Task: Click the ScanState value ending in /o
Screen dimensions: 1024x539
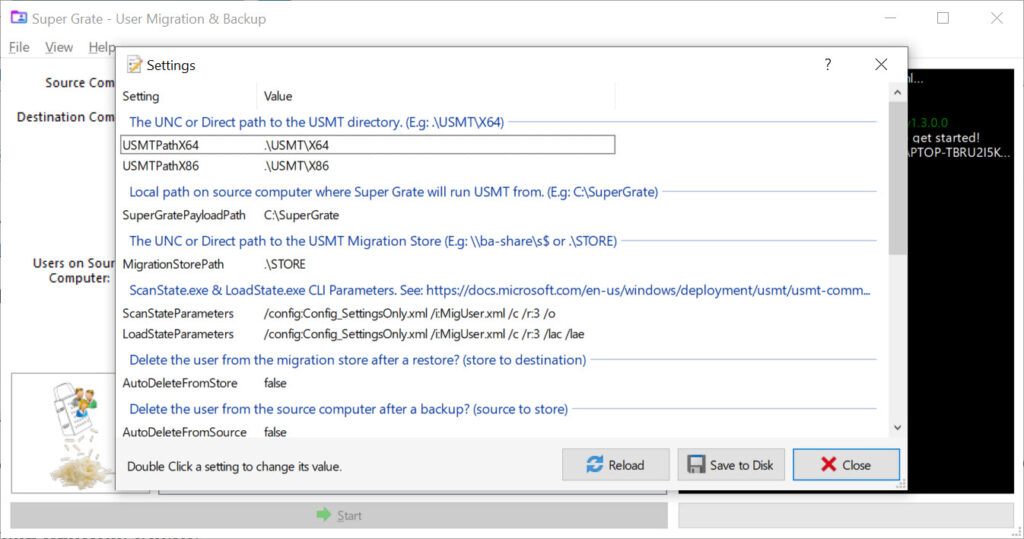Action: coord(409,313)
